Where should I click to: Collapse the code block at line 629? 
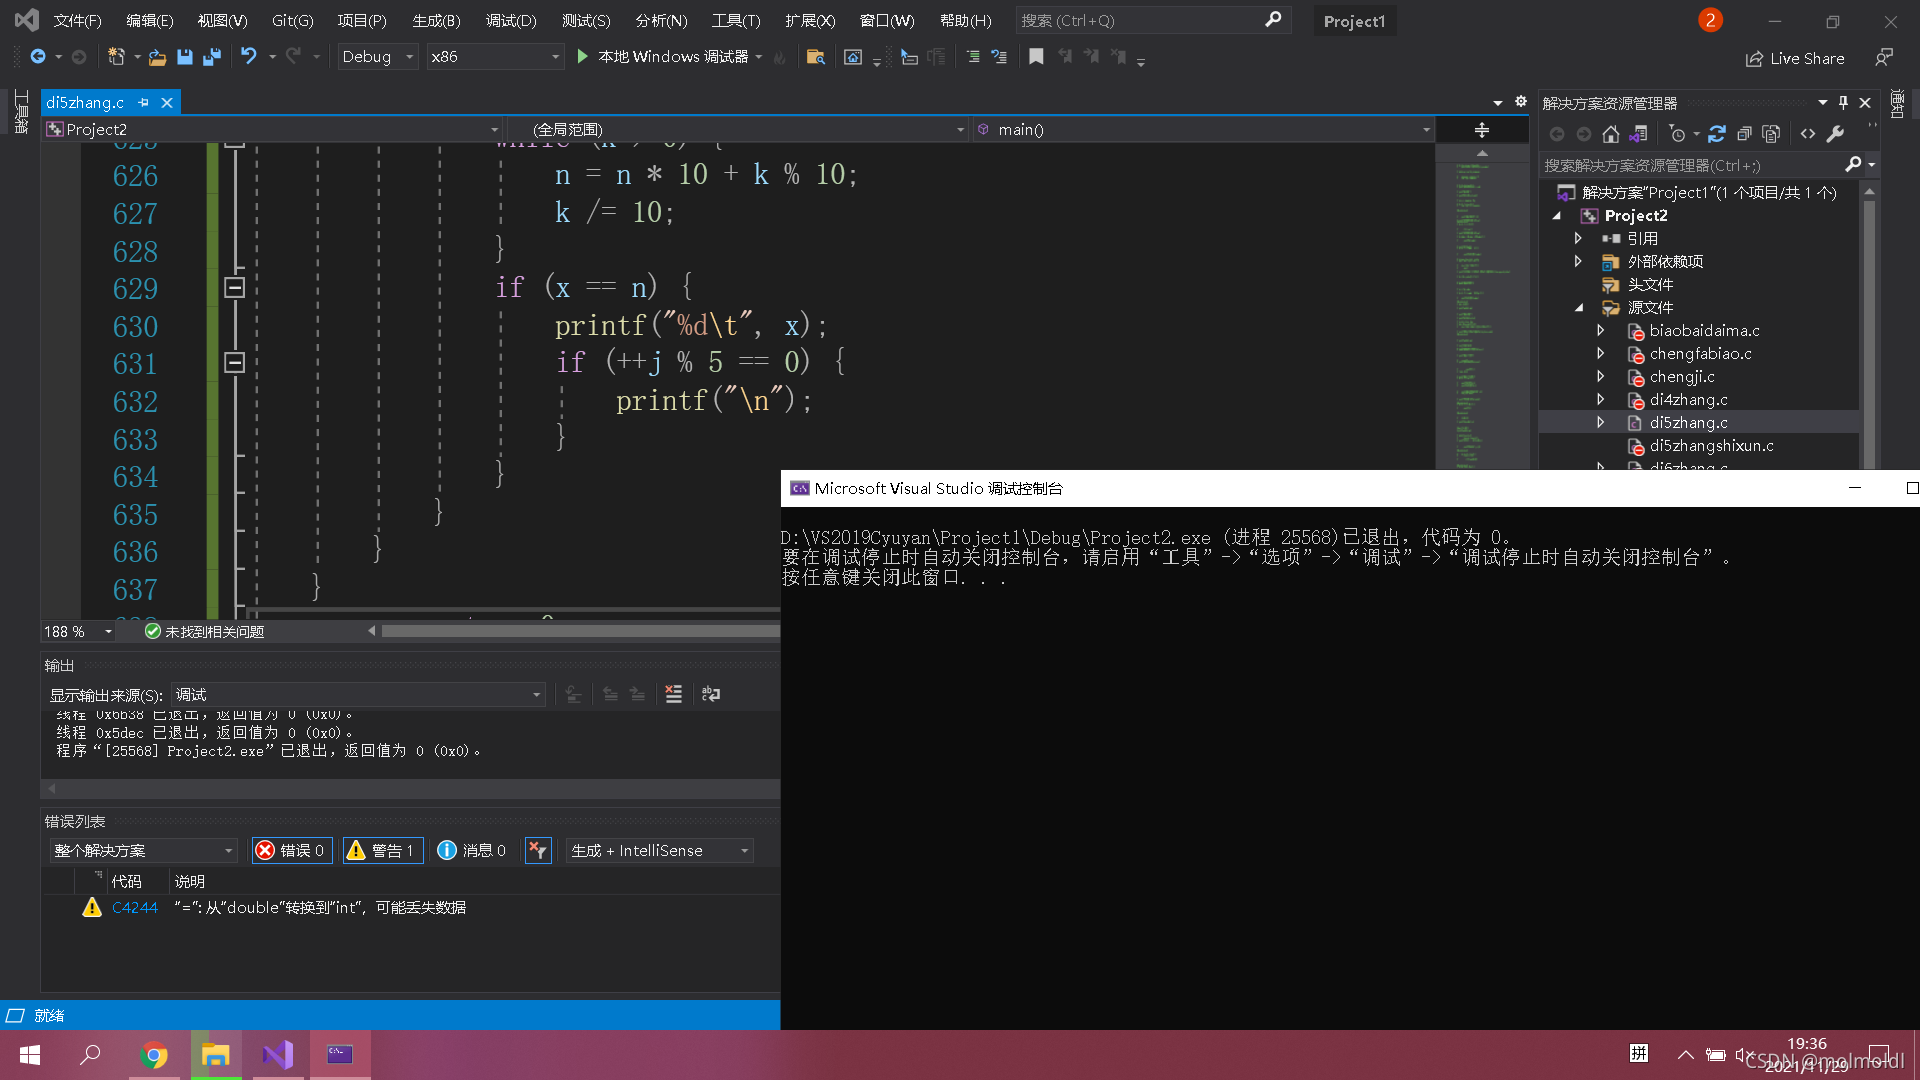pyautogui.click(x=234, y=288)
